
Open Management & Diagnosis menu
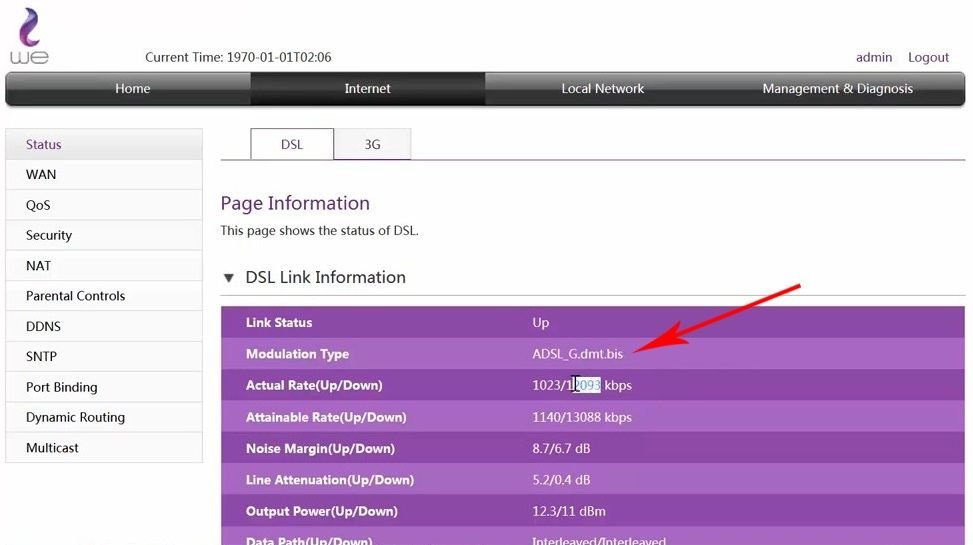837,89
